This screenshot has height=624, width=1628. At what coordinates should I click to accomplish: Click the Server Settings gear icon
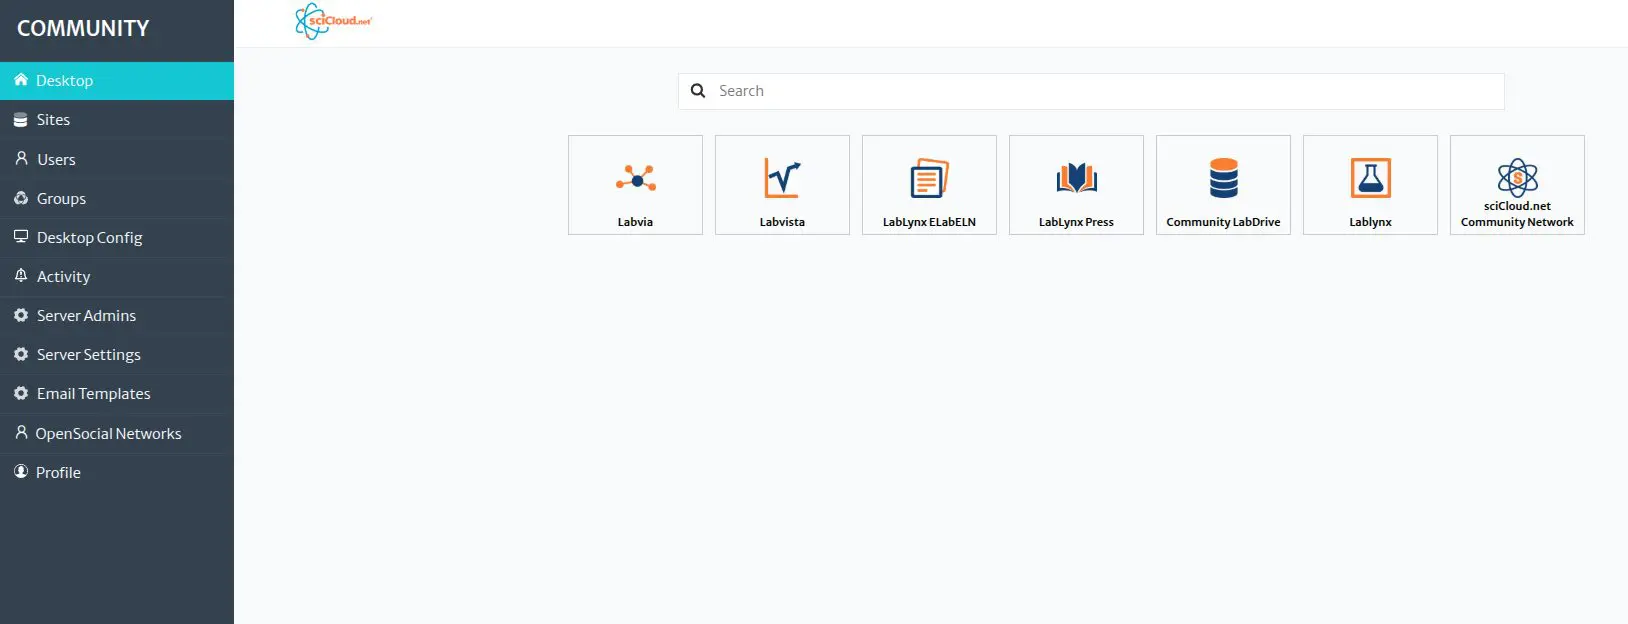21,354
